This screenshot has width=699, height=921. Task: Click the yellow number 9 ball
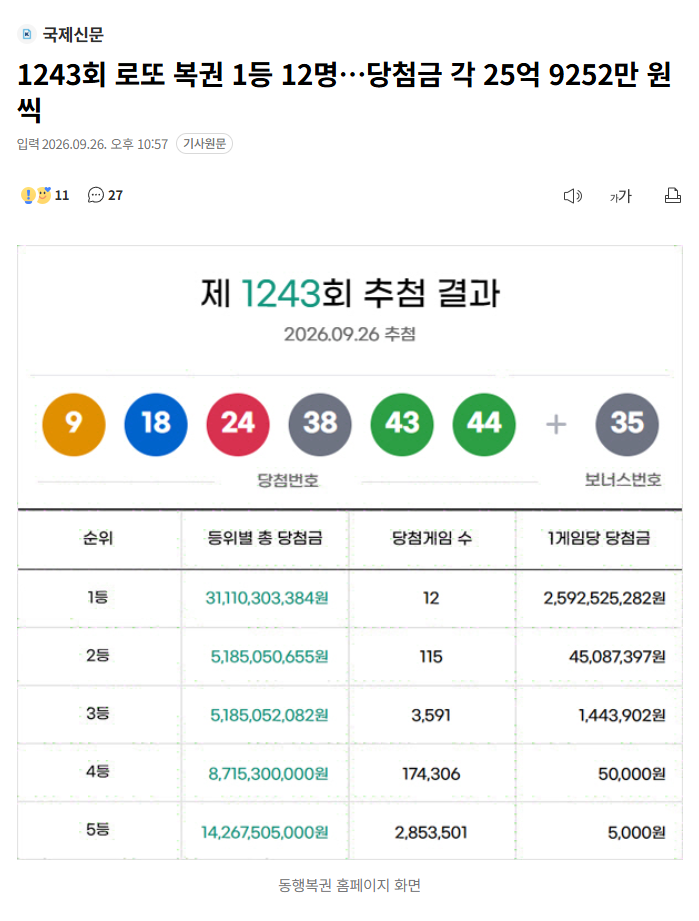(74, 425)
